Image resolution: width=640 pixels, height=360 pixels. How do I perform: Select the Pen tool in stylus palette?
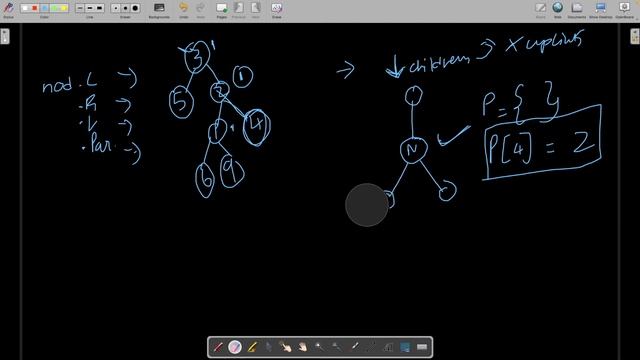(218, 347)
